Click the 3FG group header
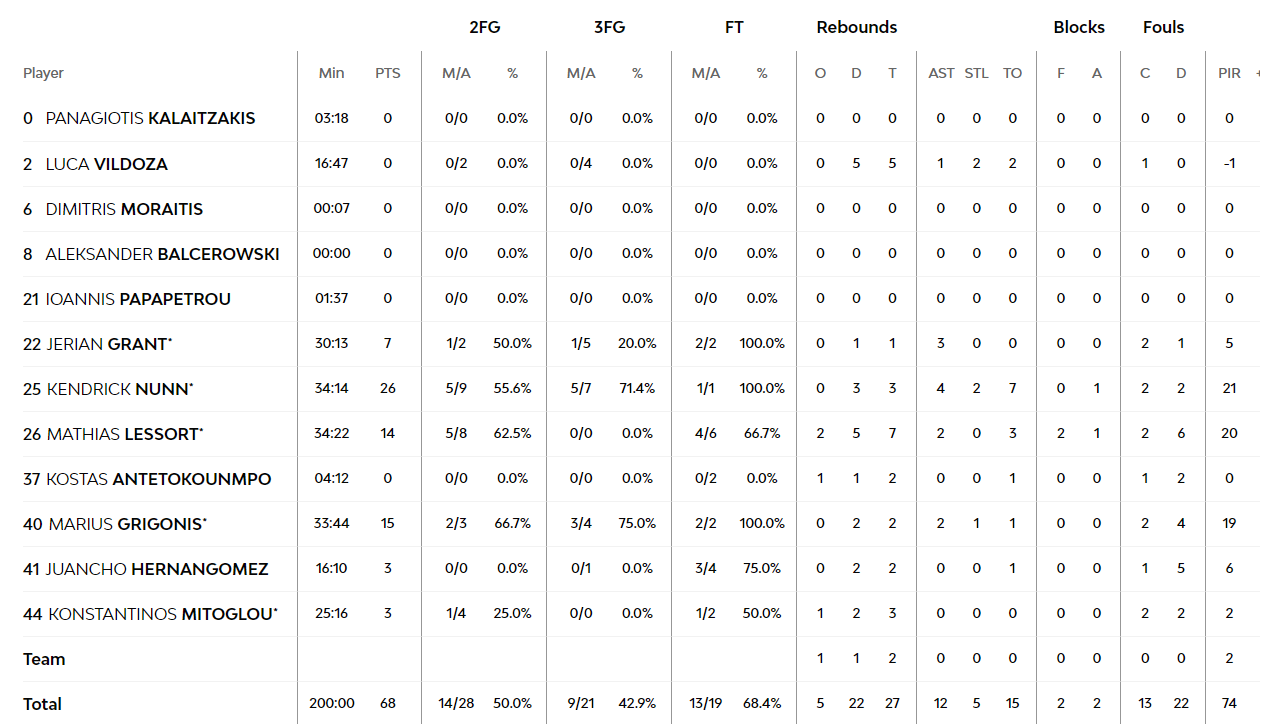The height and width of the screenshot is (724, 1268). (x=609, y=27)
